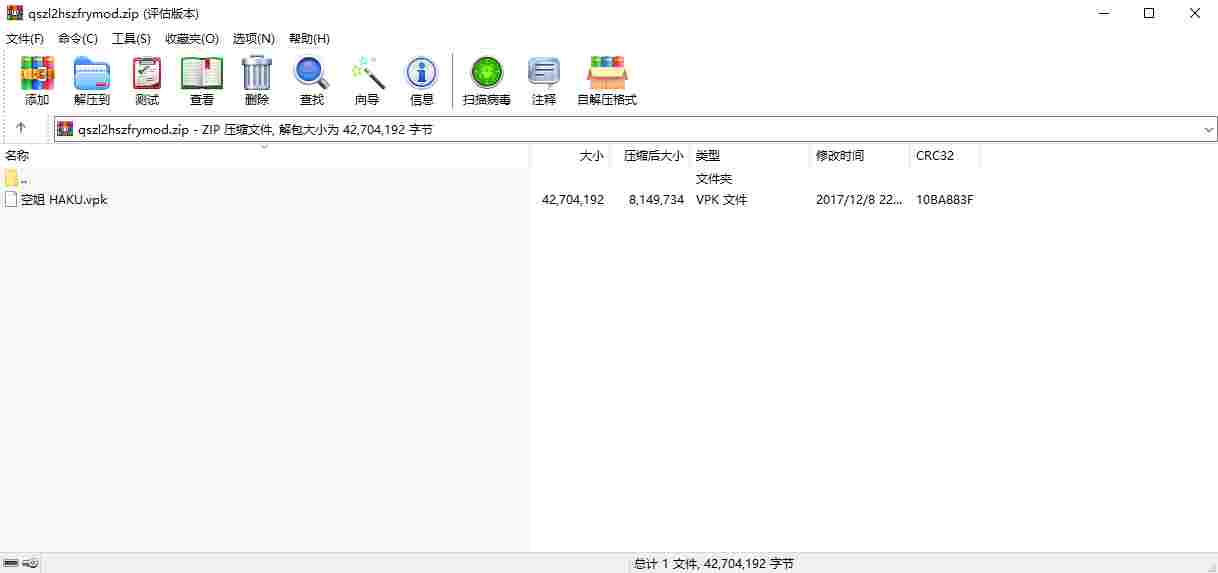Sort by the 名称 column header

click(x=265, y=156)
